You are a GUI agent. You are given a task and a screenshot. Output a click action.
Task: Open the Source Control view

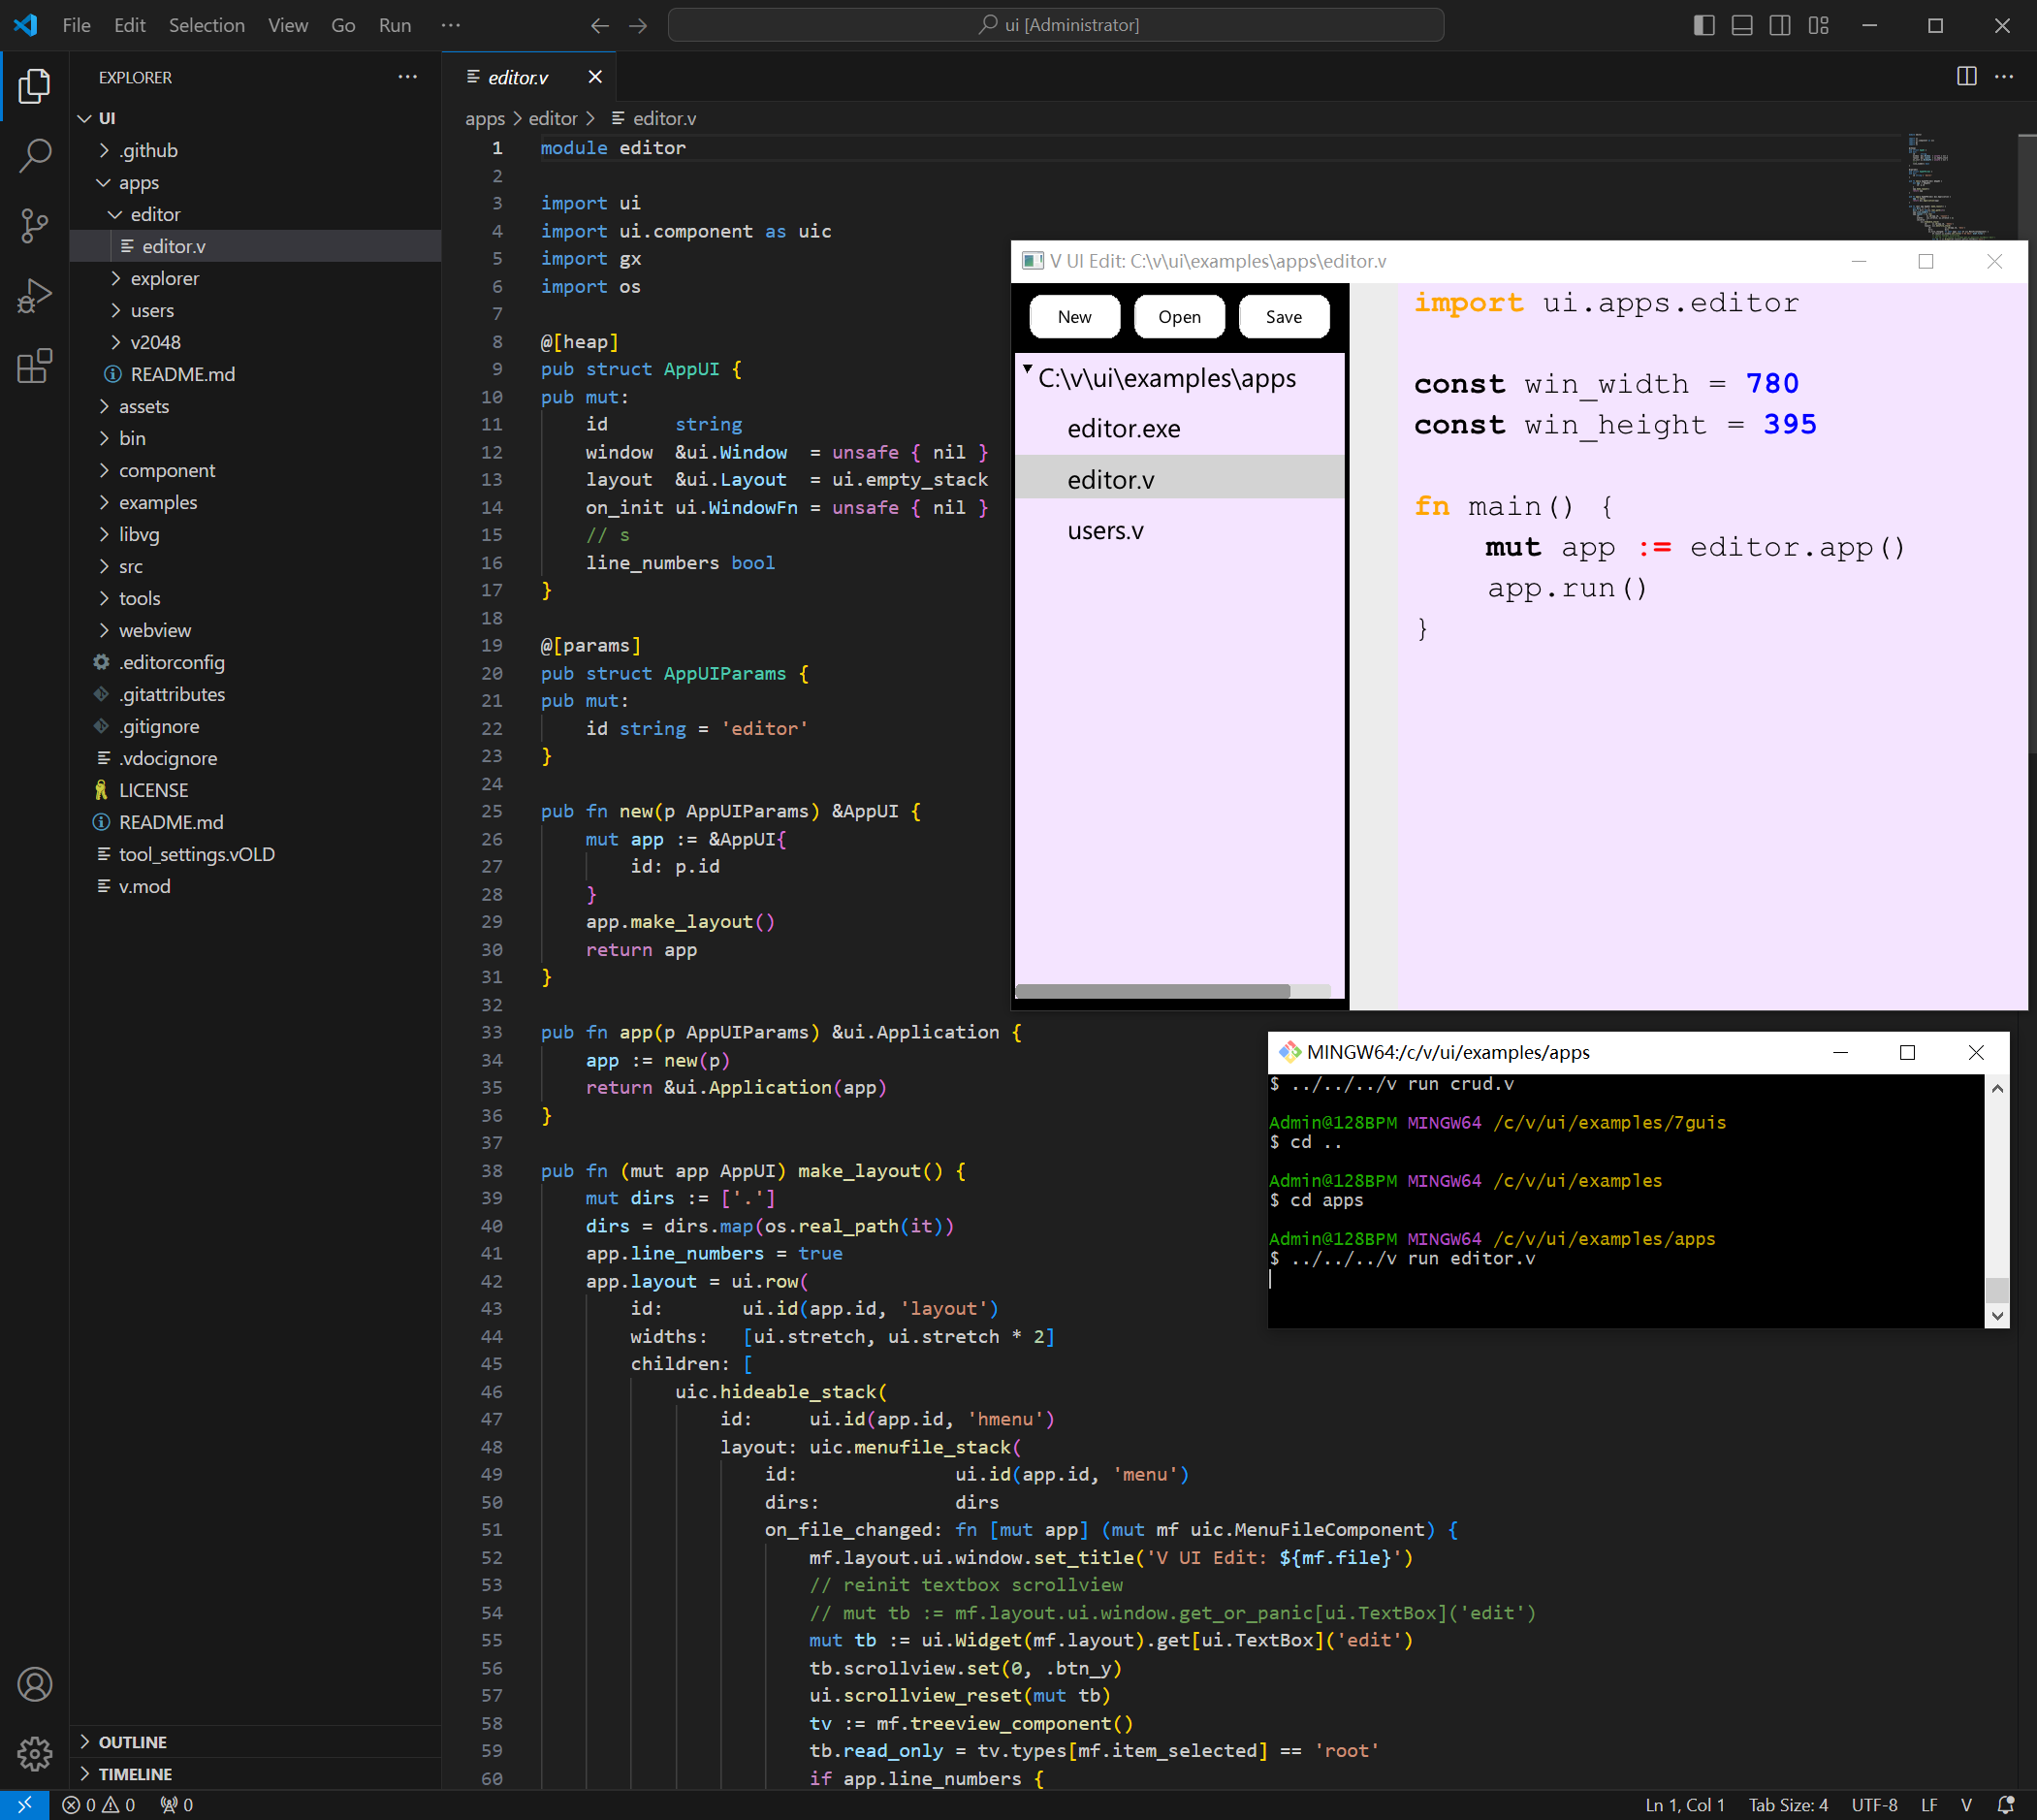point(35,225)
